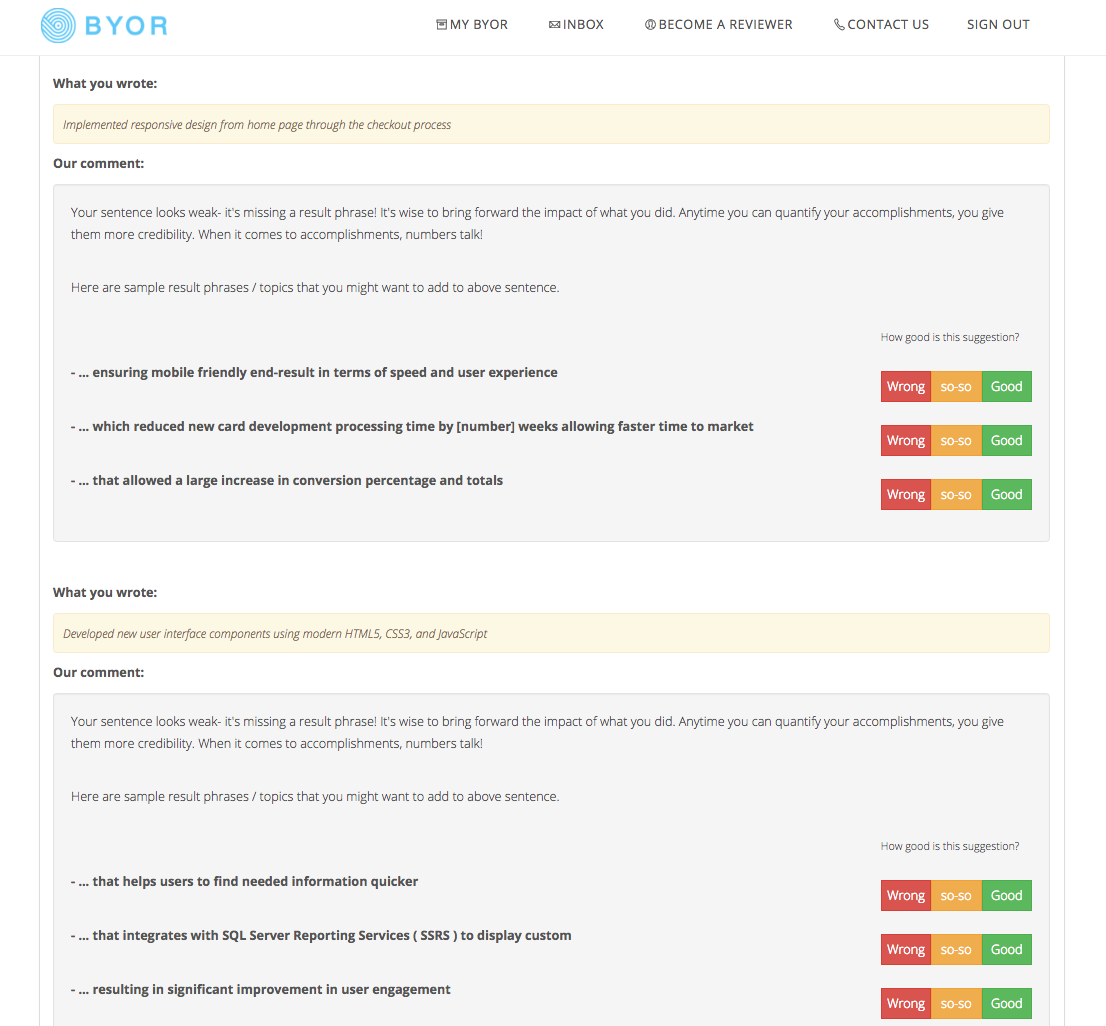
Task: Click suggestion text 'ensuring mobile friendly end-result'
Action: pos(314,372)
